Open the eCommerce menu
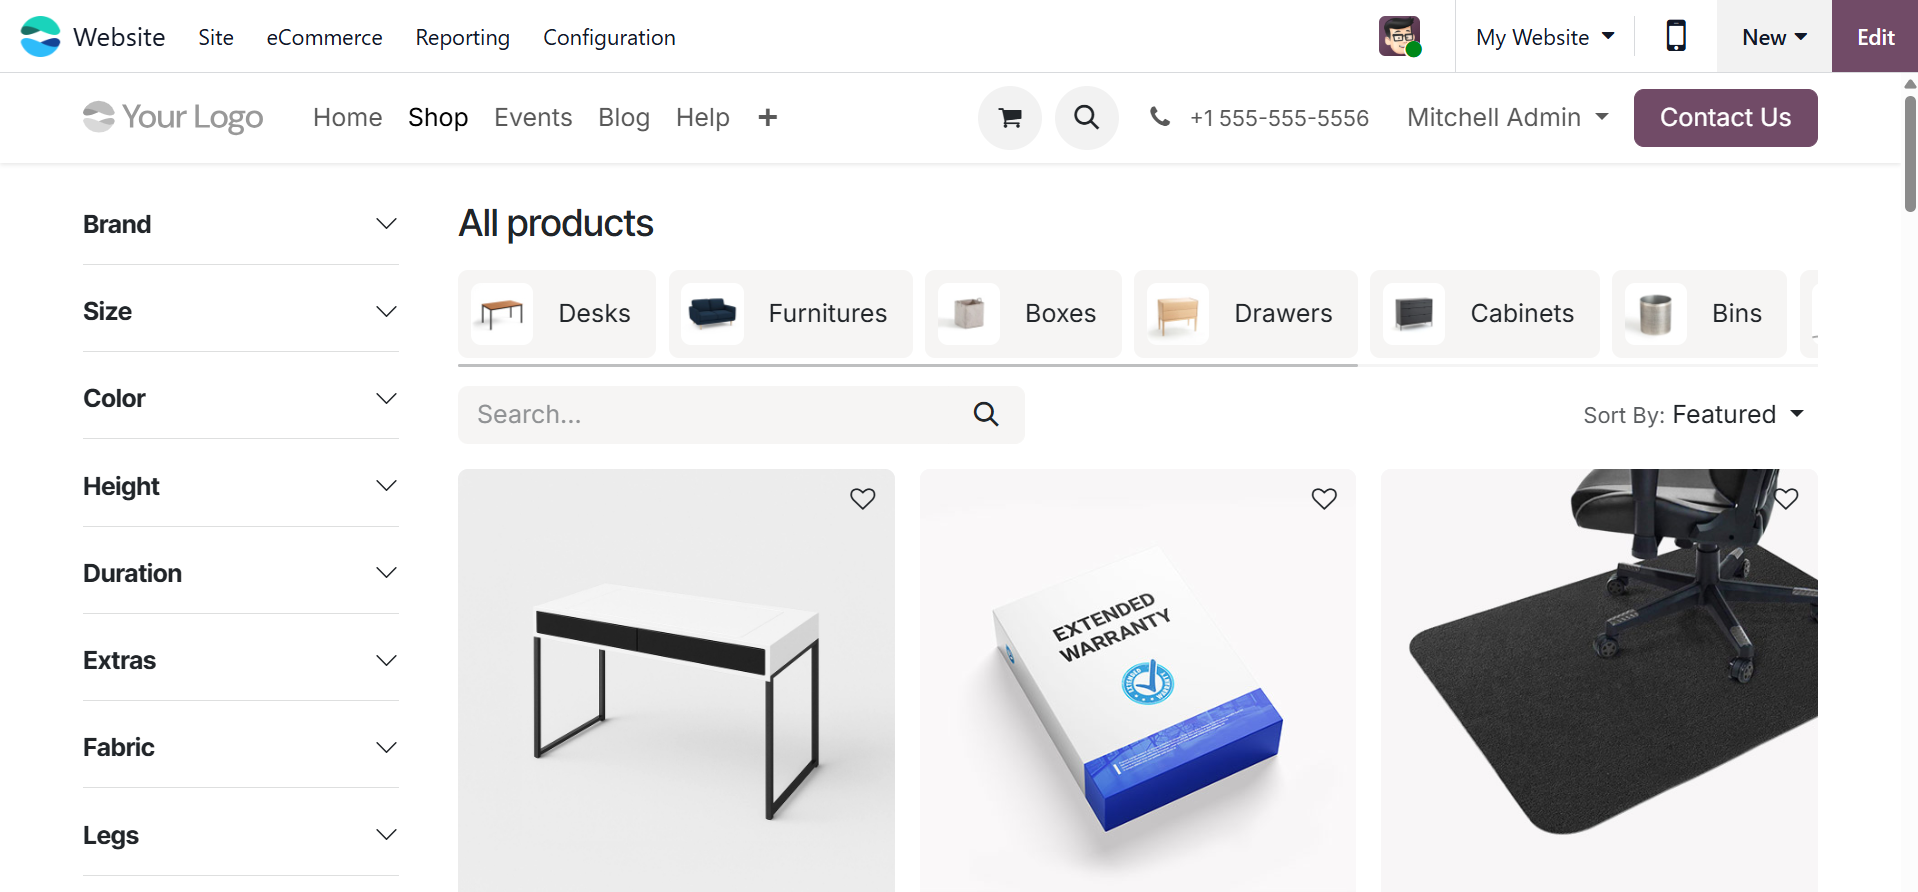 point(324,37)
